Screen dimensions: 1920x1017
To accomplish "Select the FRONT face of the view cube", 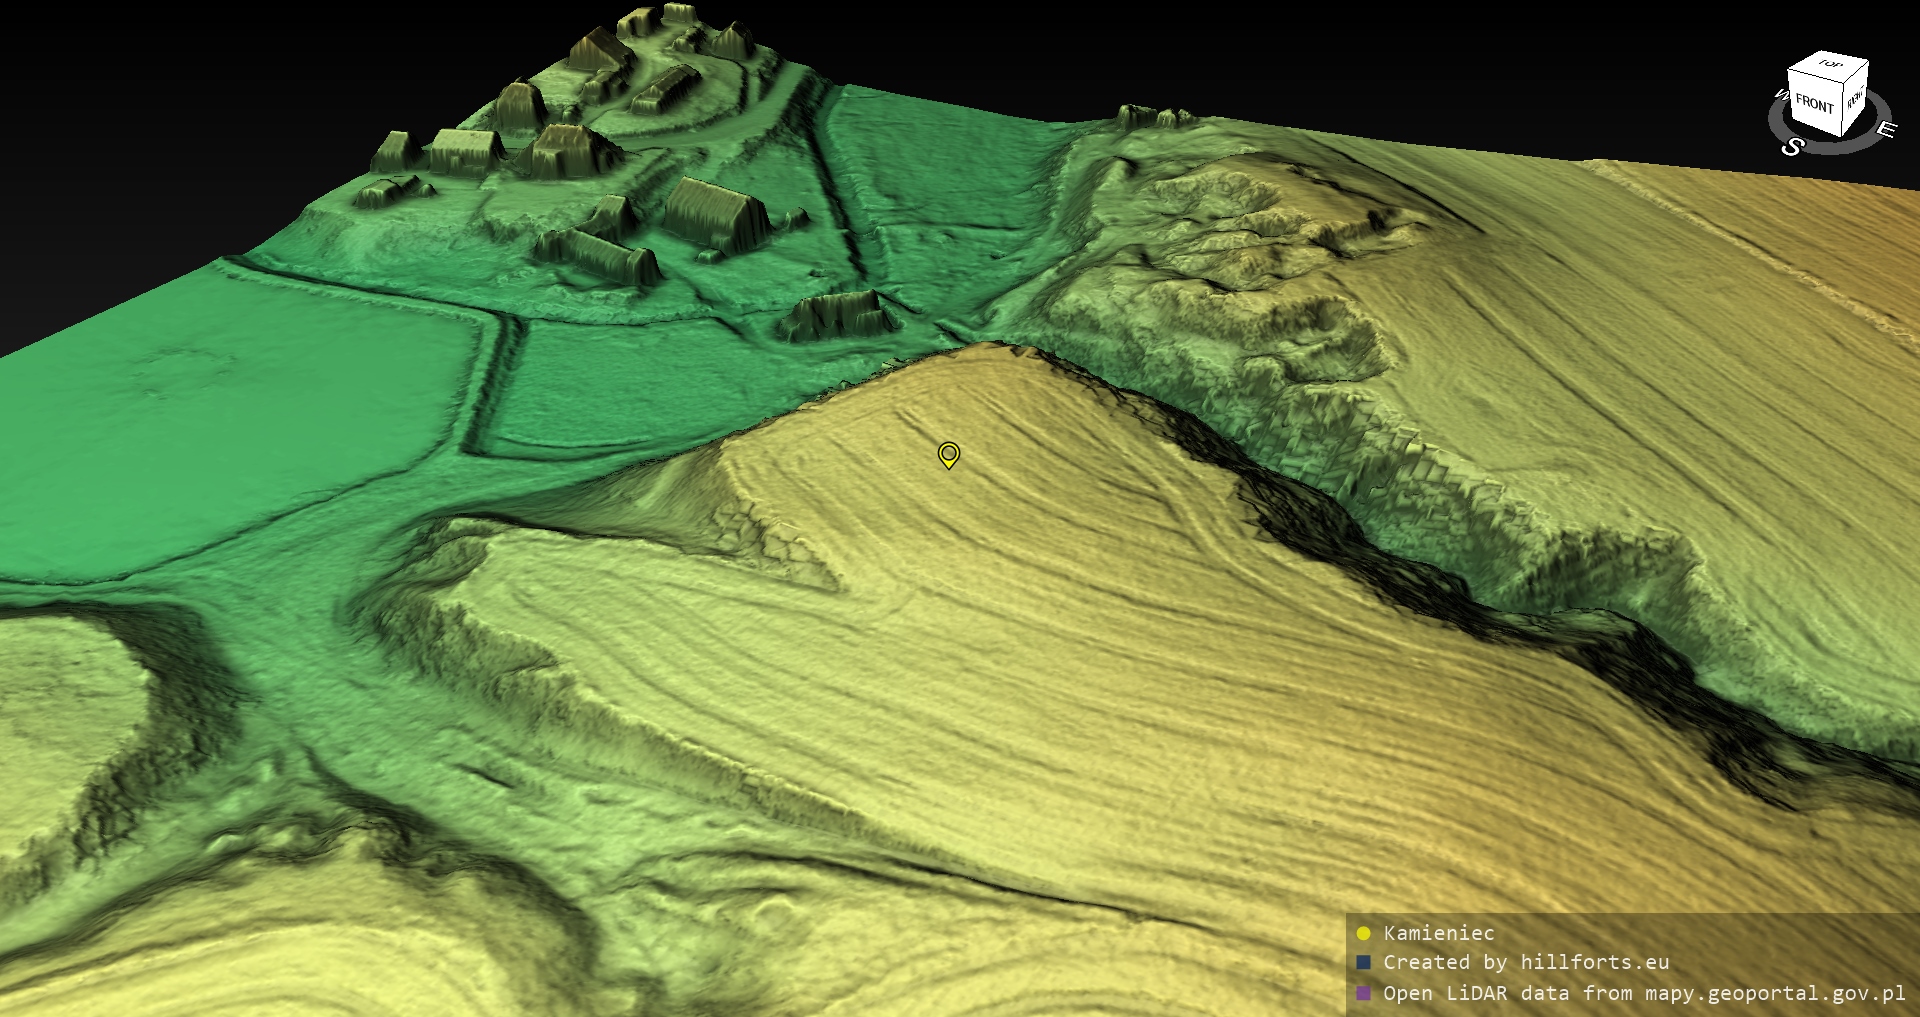I will click(x=1814, y=104).
